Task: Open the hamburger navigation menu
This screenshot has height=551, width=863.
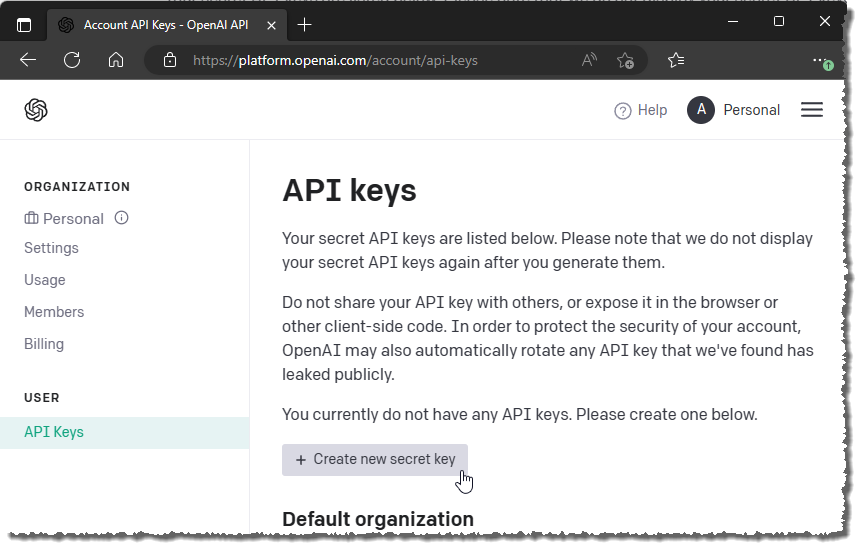Action: 812,110
